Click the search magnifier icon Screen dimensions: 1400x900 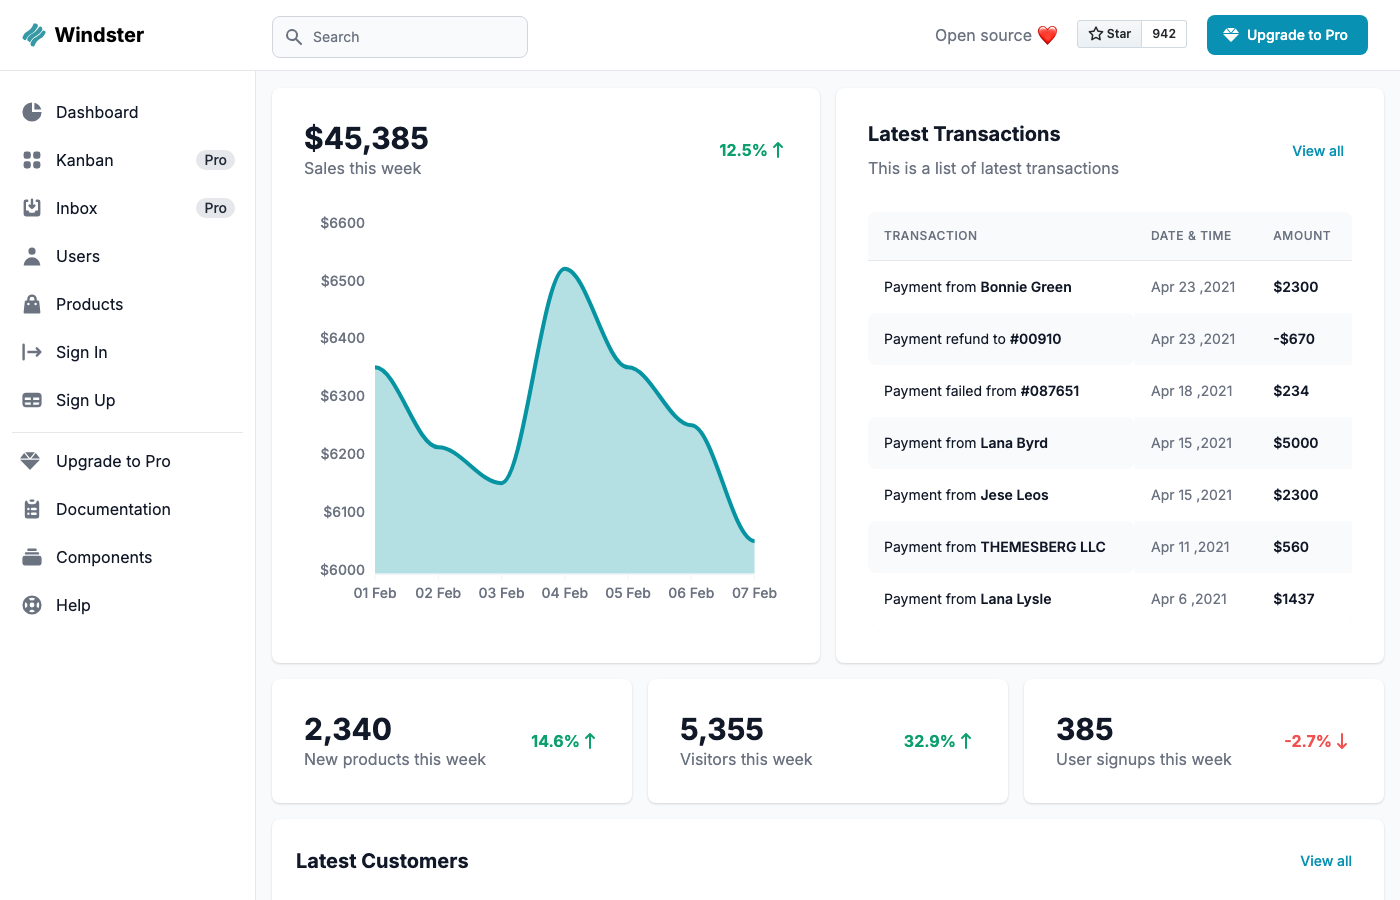[x=294, y=36]
